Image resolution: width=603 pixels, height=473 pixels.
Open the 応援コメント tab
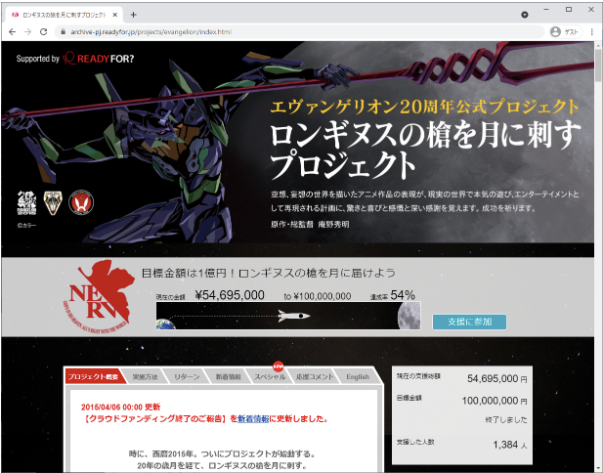pos(314,377)
